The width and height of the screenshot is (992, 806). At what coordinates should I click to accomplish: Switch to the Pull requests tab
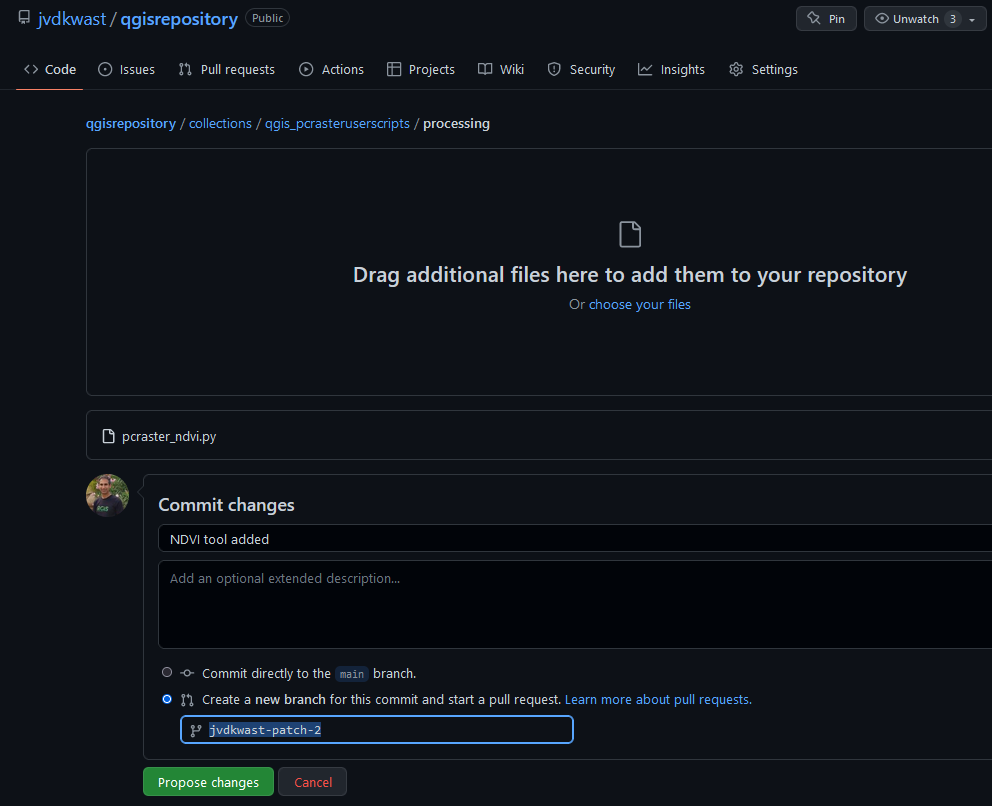(x=226, y=70)
